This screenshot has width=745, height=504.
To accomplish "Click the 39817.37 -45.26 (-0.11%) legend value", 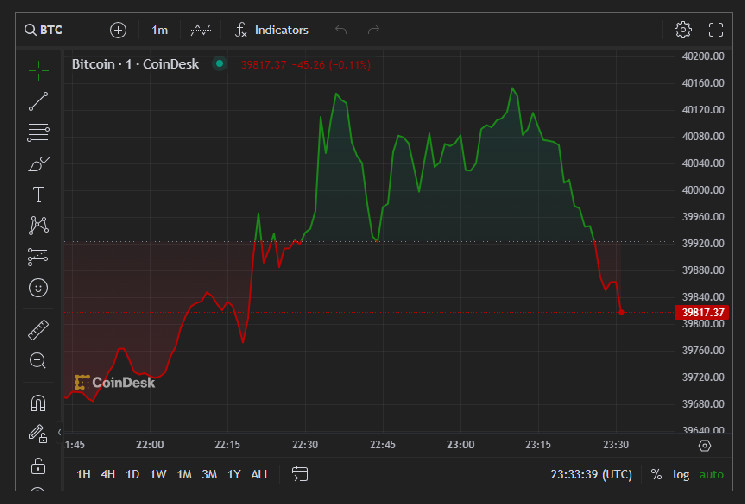I will click(x=306, y=65).
